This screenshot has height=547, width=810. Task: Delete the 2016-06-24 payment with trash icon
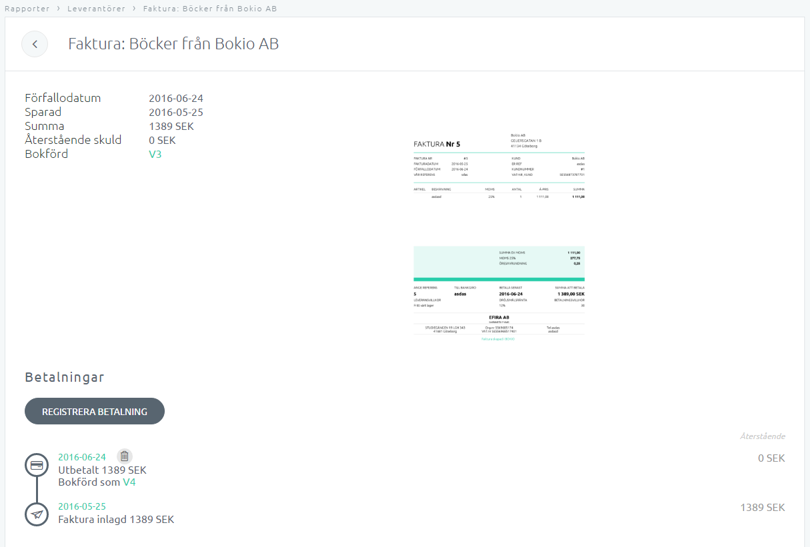click(x=124, y=457)
